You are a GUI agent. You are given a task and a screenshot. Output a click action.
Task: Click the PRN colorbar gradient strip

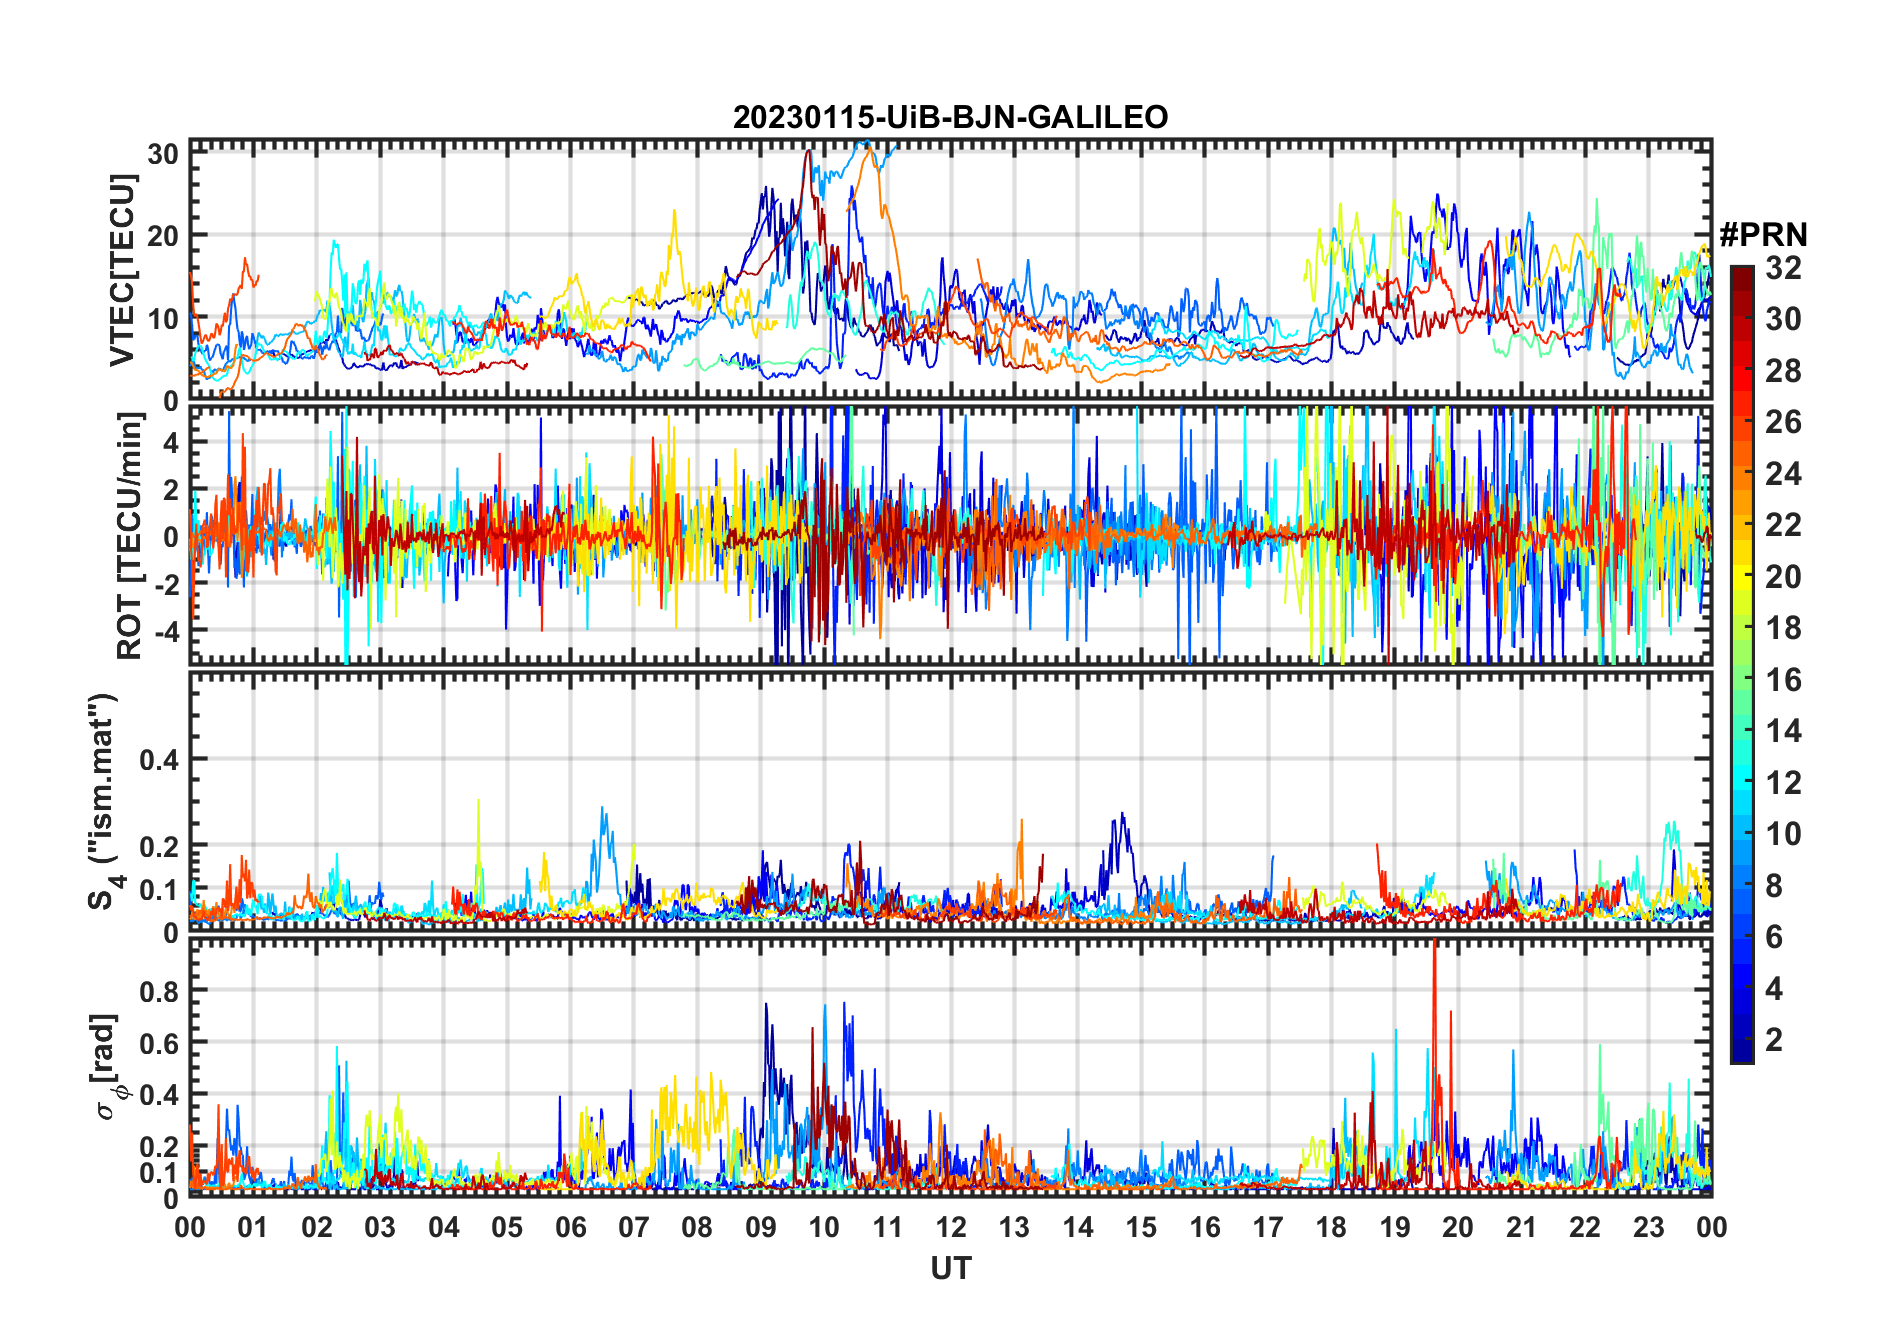coord(1742,664)
